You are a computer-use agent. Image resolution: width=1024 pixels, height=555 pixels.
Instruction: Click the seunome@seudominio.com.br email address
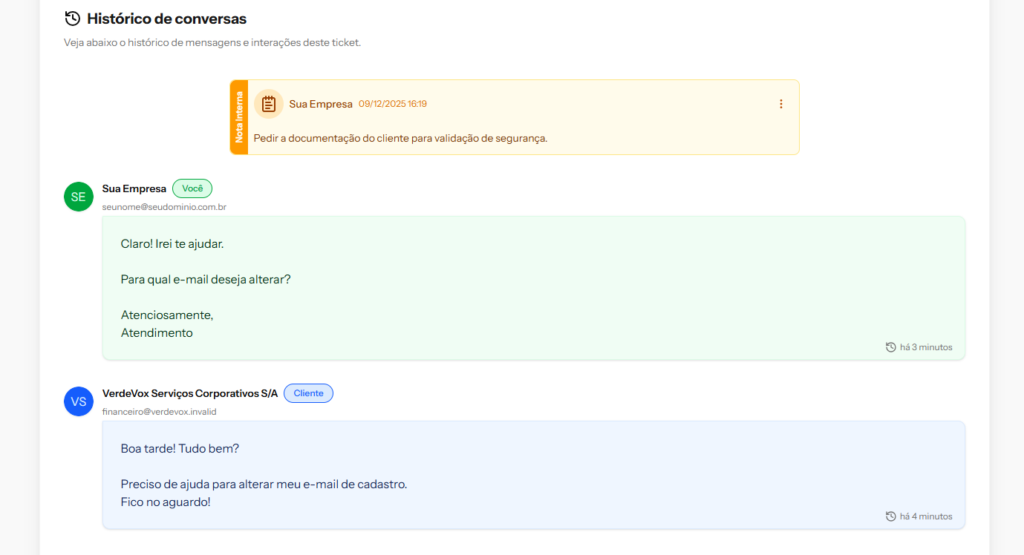point(164,207)
